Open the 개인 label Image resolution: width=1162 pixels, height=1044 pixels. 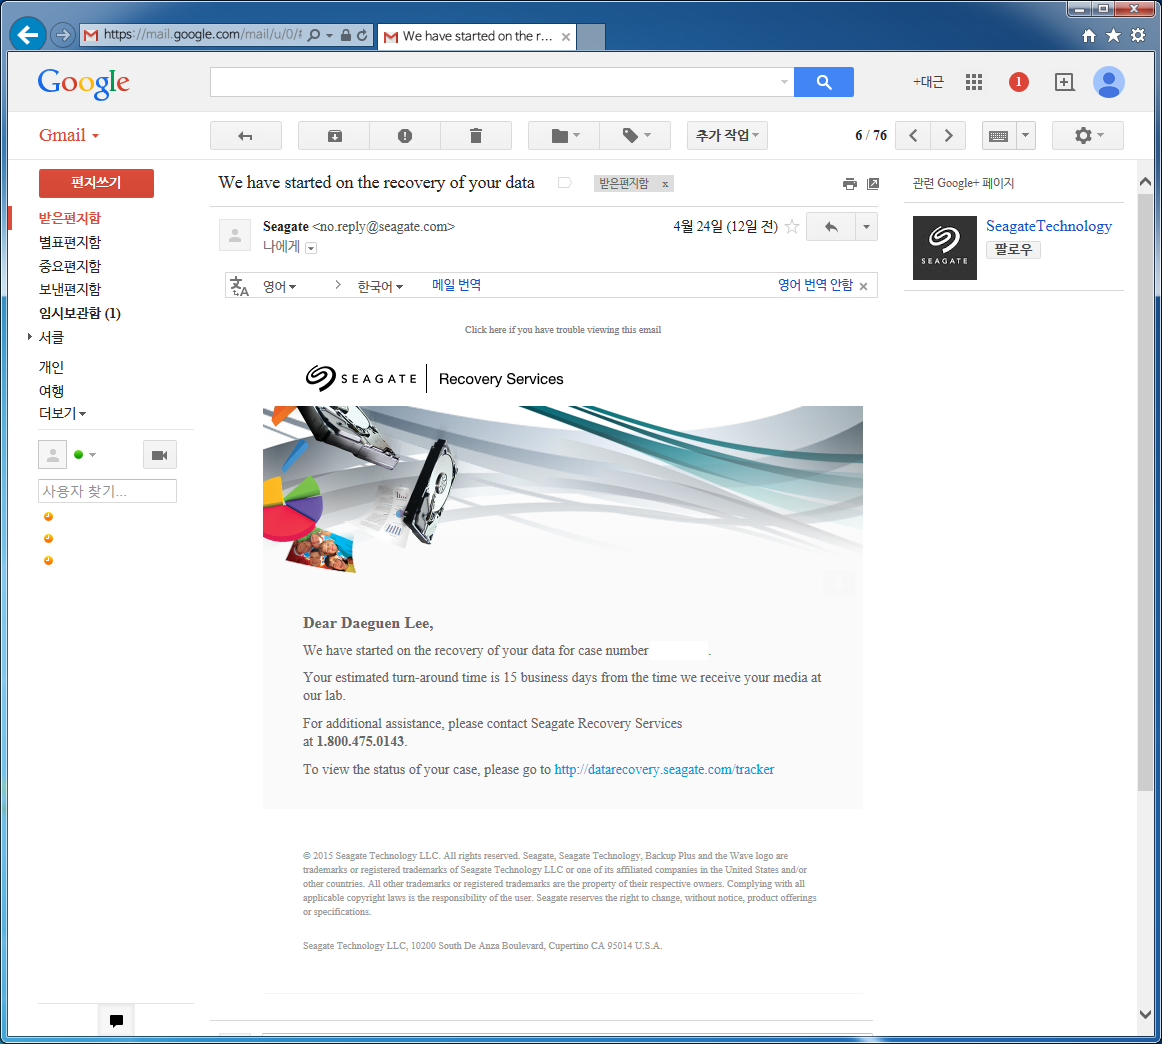[x=51, y=367]
